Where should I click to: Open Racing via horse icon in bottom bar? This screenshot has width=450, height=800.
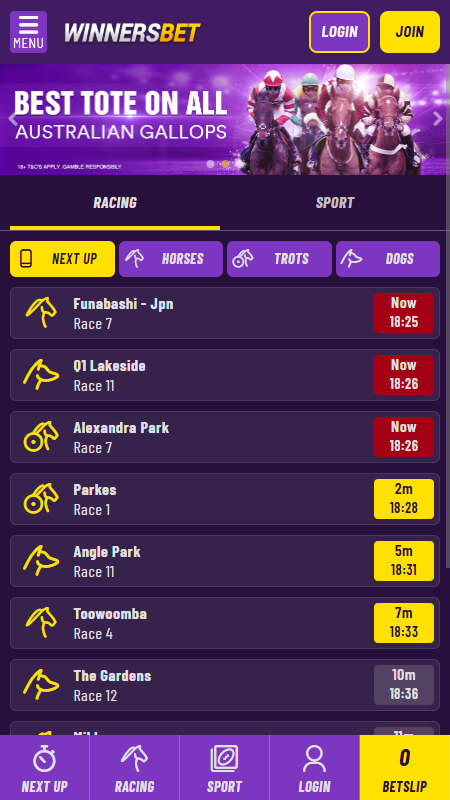click(x=134, y=759)
